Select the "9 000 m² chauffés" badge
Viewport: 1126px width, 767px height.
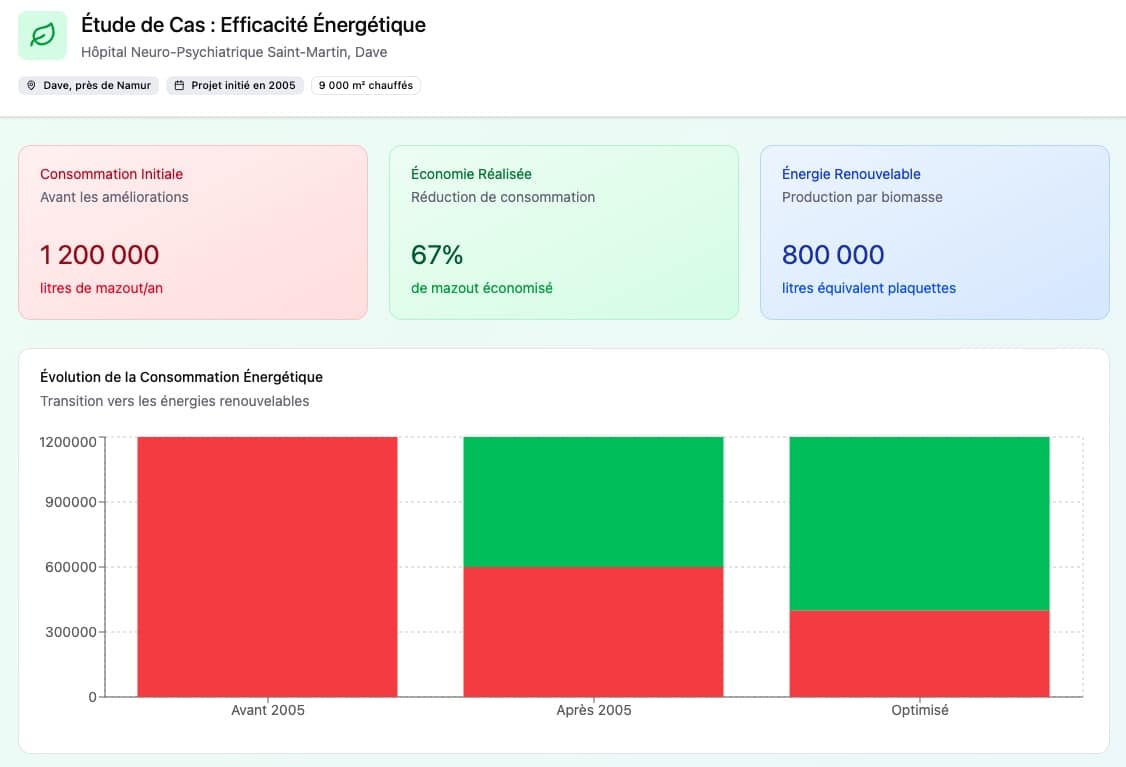[366, 86]
